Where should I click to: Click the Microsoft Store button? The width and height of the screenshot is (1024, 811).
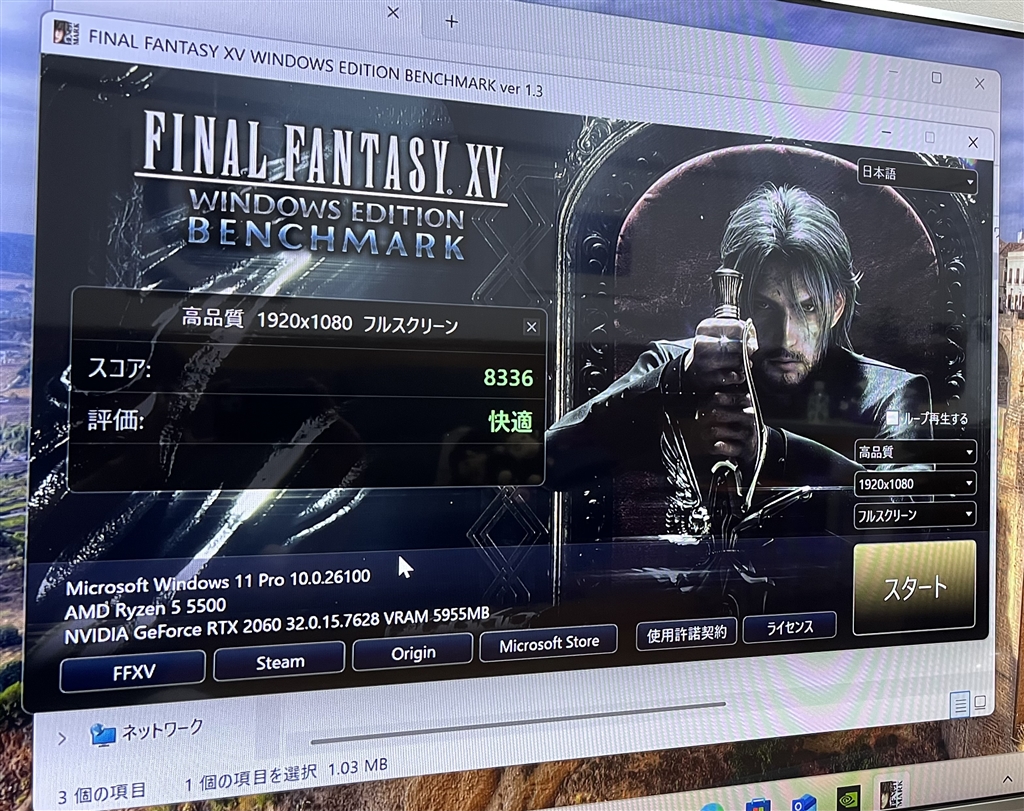point(549,643)
